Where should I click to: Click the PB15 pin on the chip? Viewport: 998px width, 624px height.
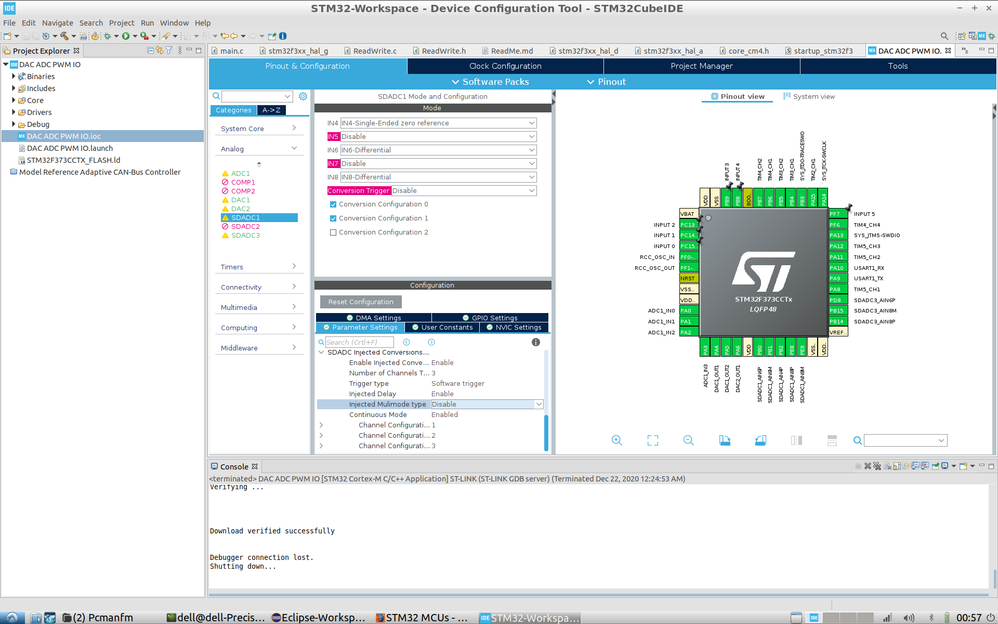tap(838, 311)
